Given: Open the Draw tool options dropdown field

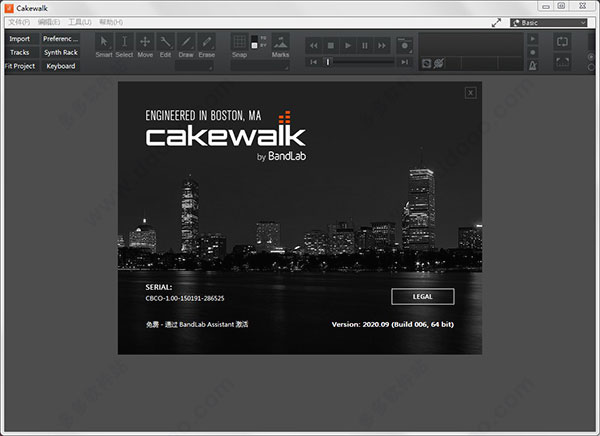Looking at the screenshot, I should coord(194,66).
